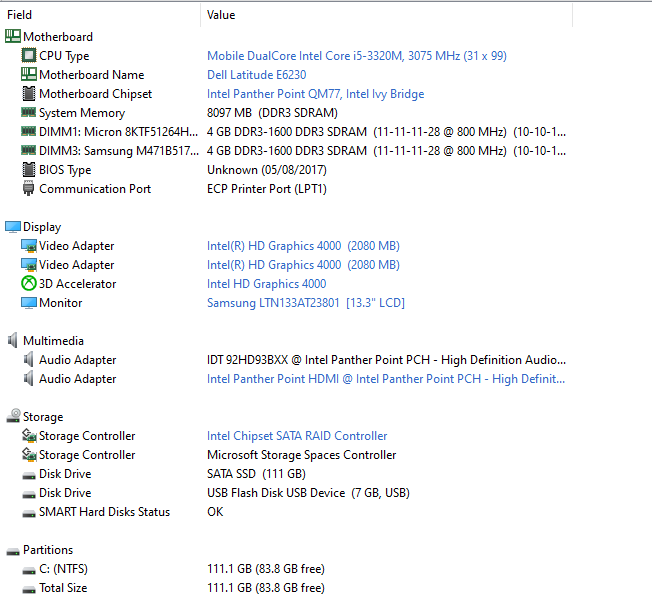Open the Intel Panther Point HDMI audio link
Image resolution: width=652 pixels, height=602 pixels.
(x=386, y=379)
